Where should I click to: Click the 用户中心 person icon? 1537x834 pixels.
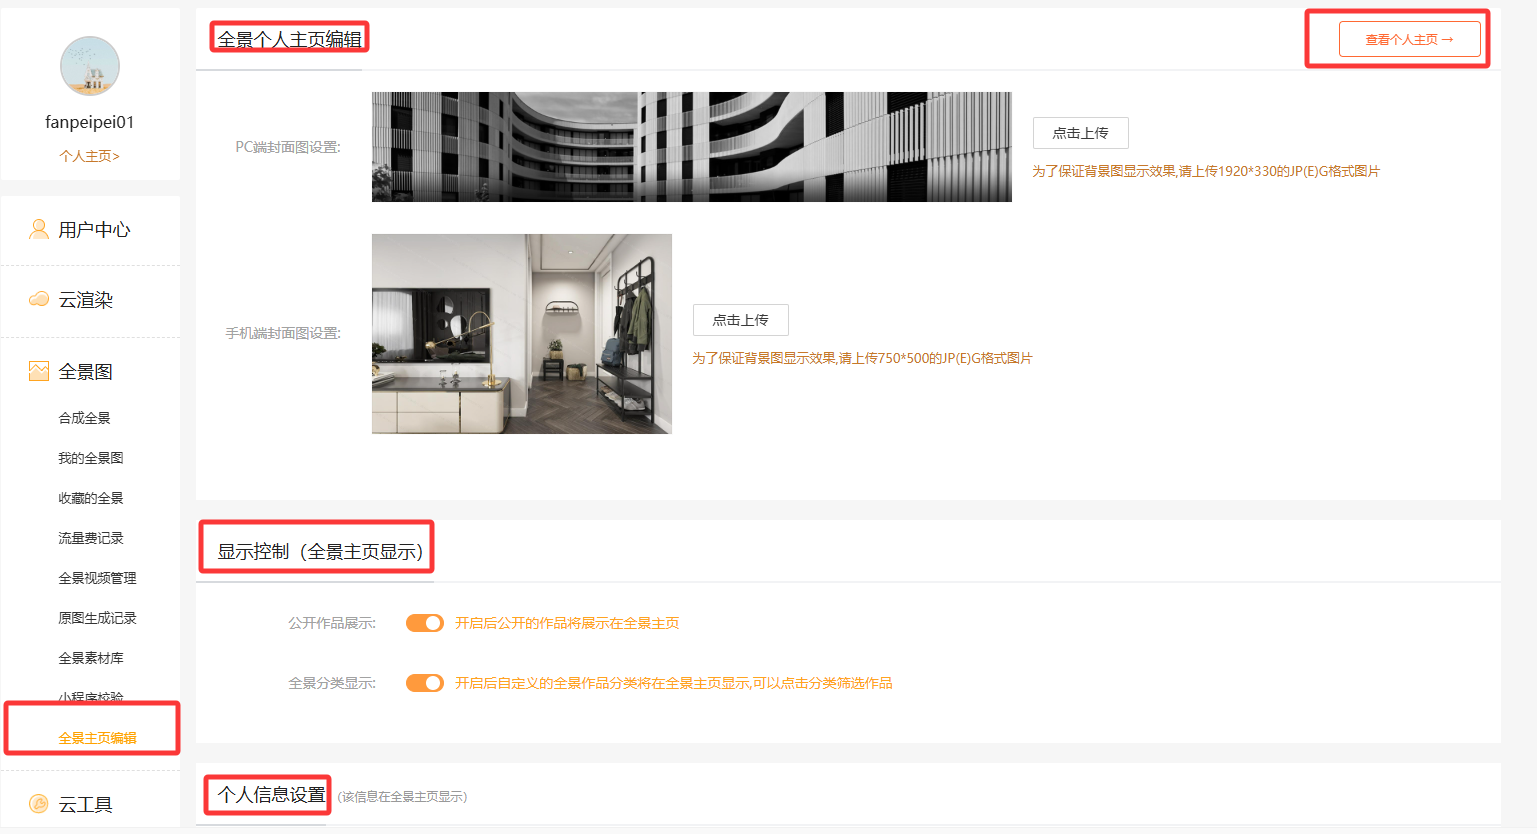pos(39,230)
